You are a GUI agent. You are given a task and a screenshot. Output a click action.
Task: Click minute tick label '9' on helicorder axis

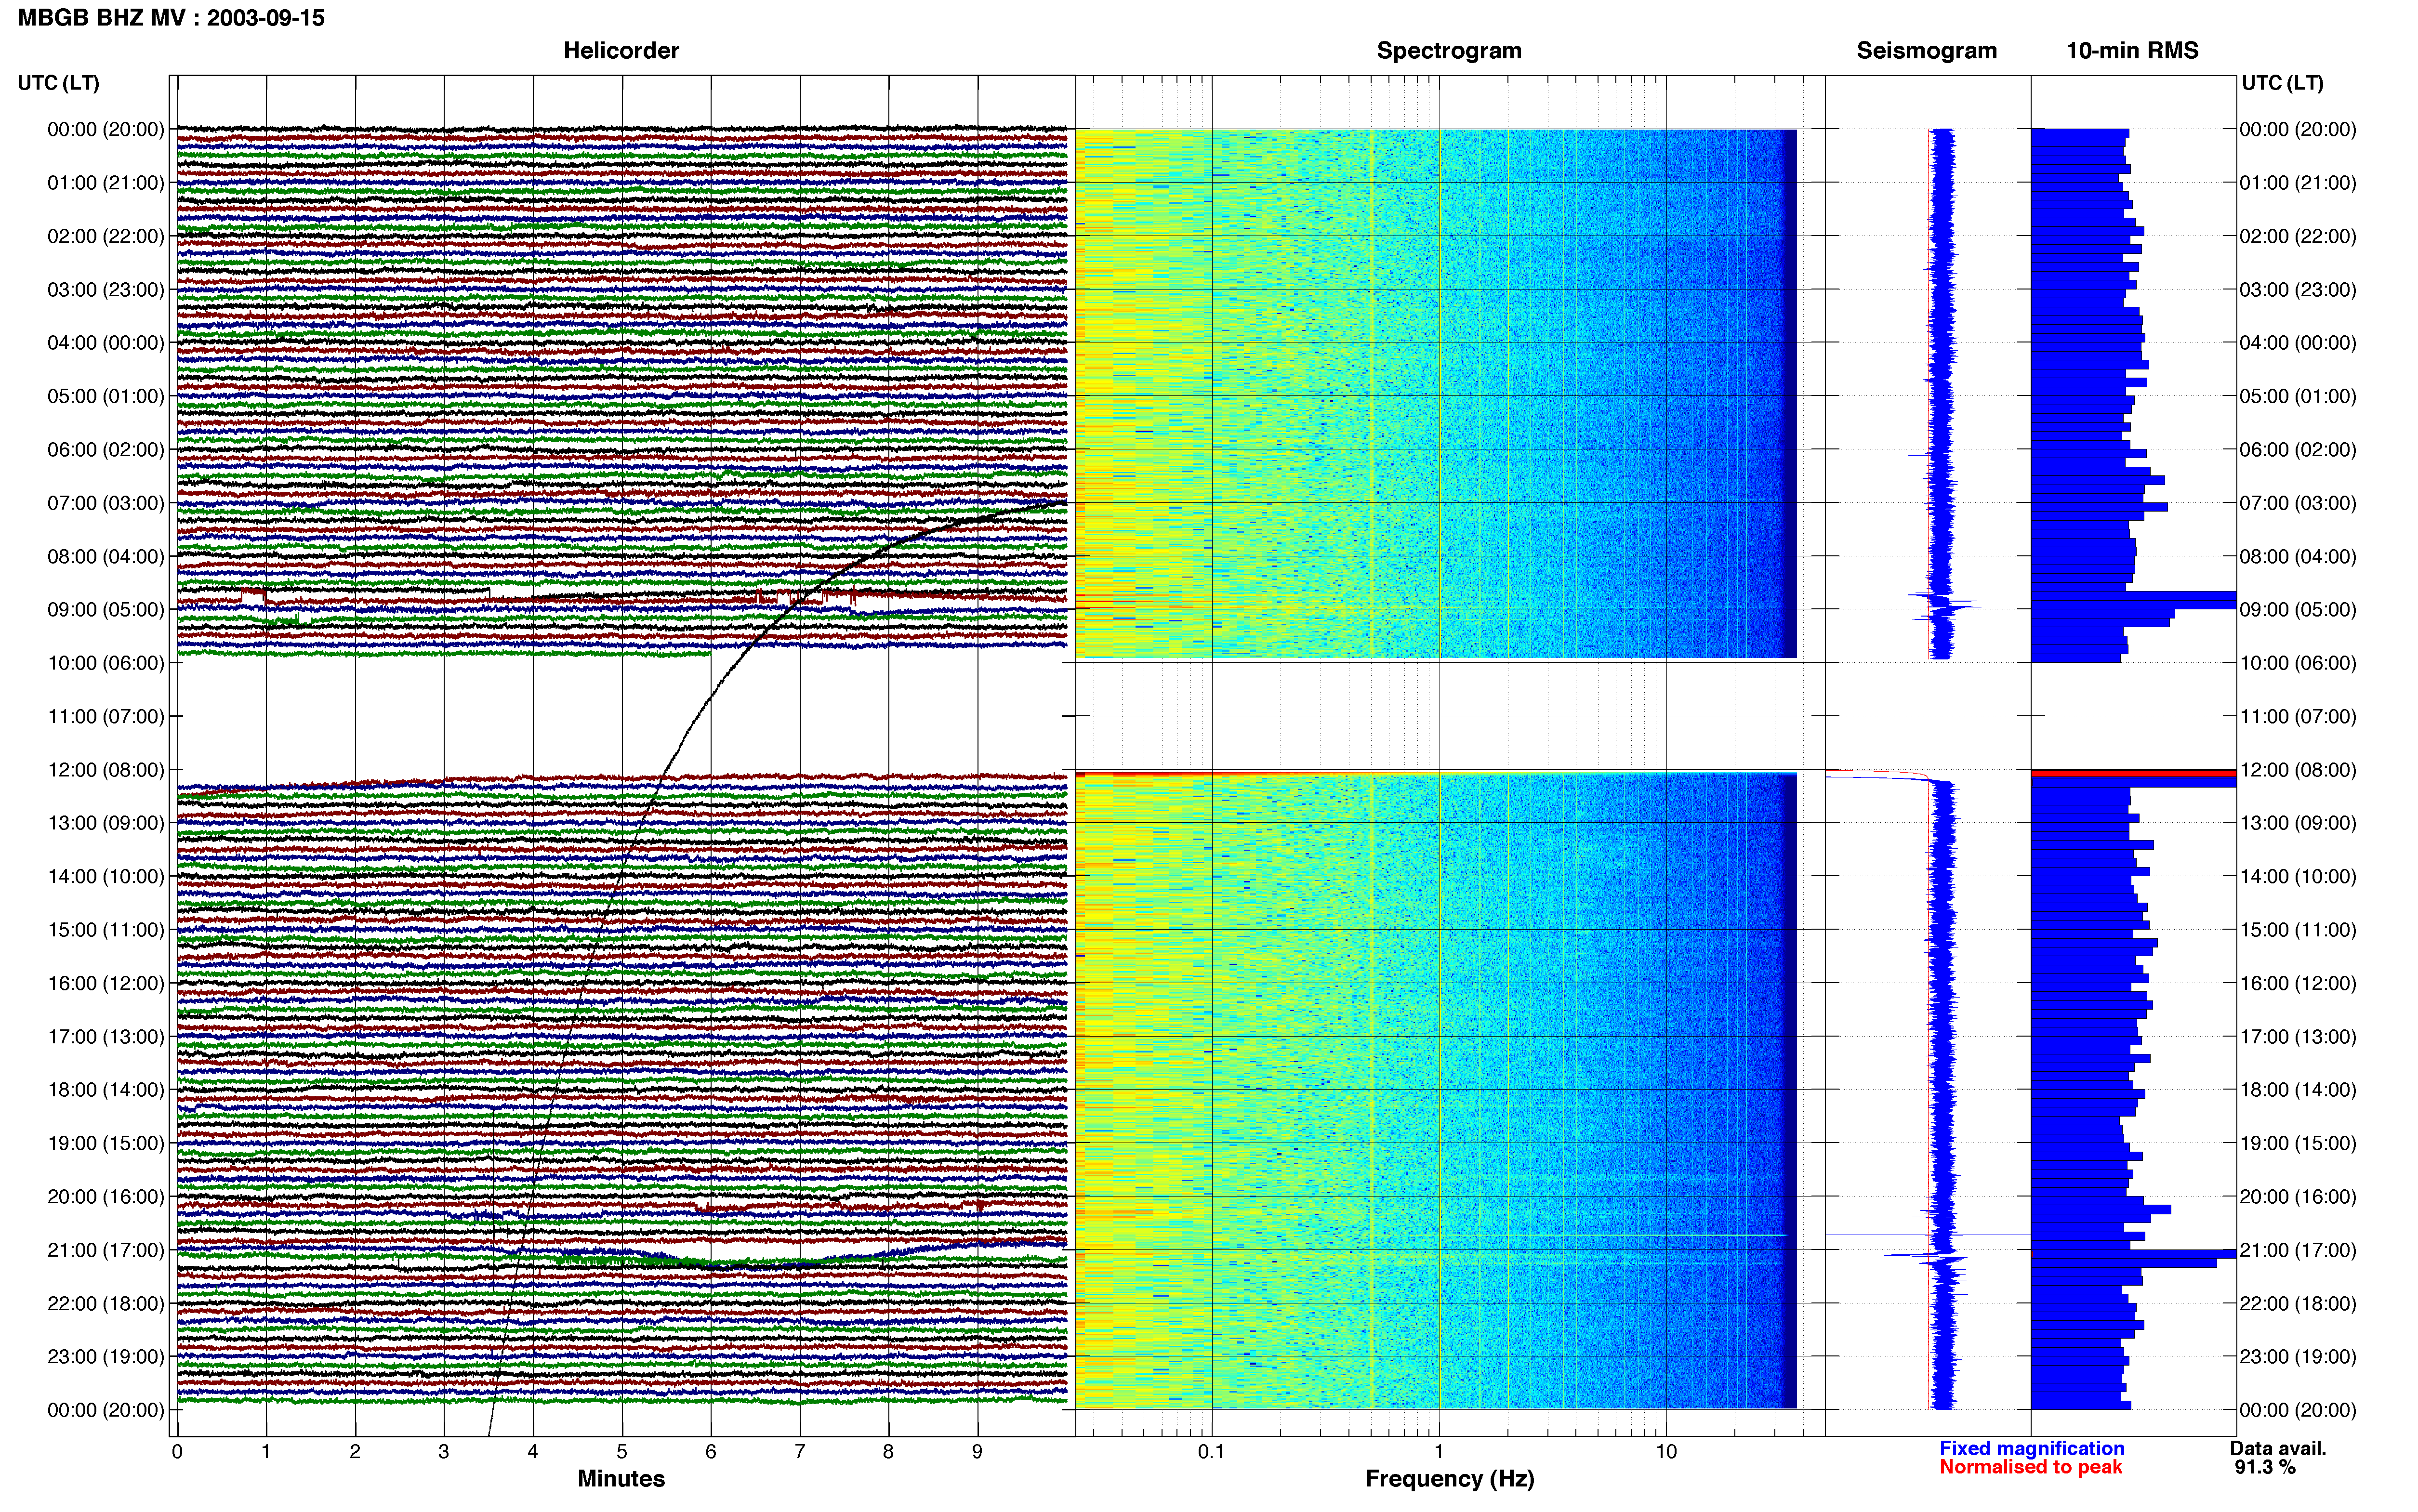(x=978, y=1452)
